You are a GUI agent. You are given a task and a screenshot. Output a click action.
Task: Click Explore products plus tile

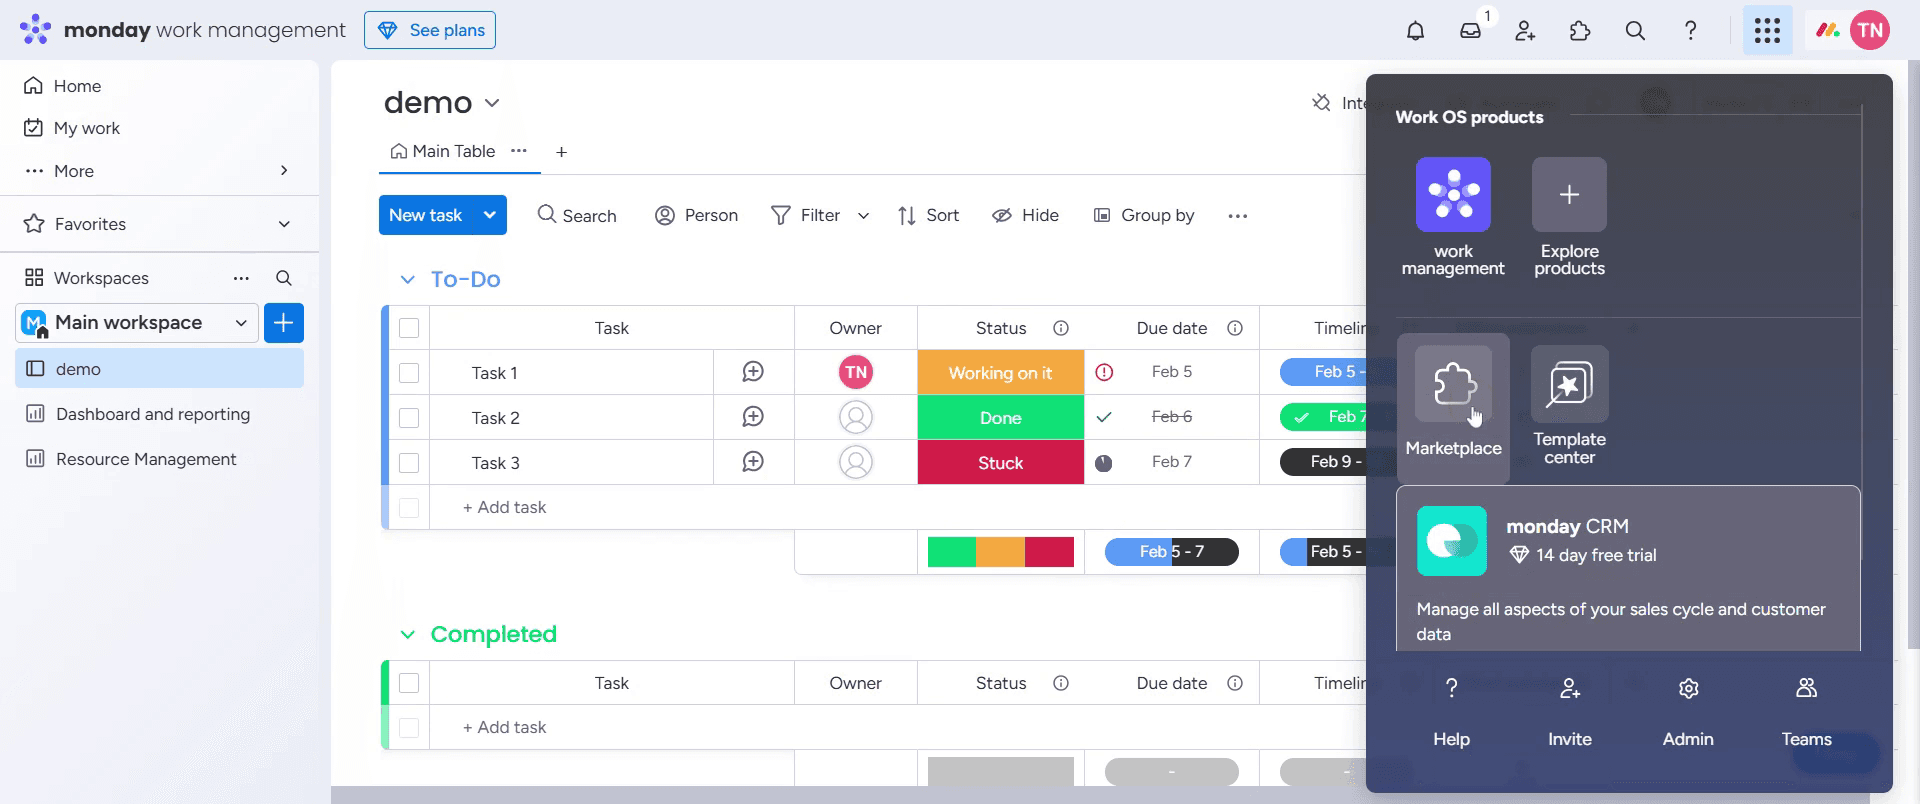(1569, 194)
